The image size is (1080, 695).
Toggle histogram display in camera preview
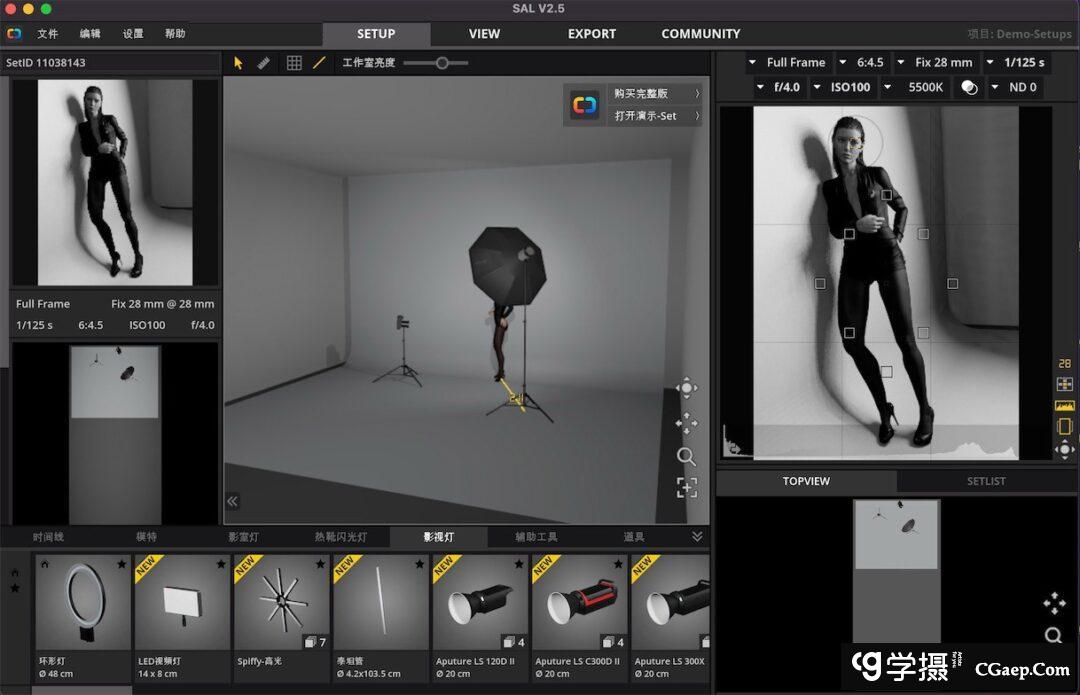tap(1064, 406)
